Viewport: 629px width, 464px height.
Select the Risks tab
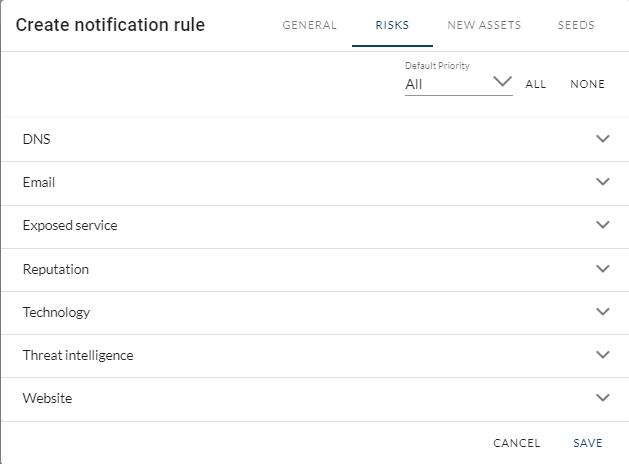coord(392,25)
